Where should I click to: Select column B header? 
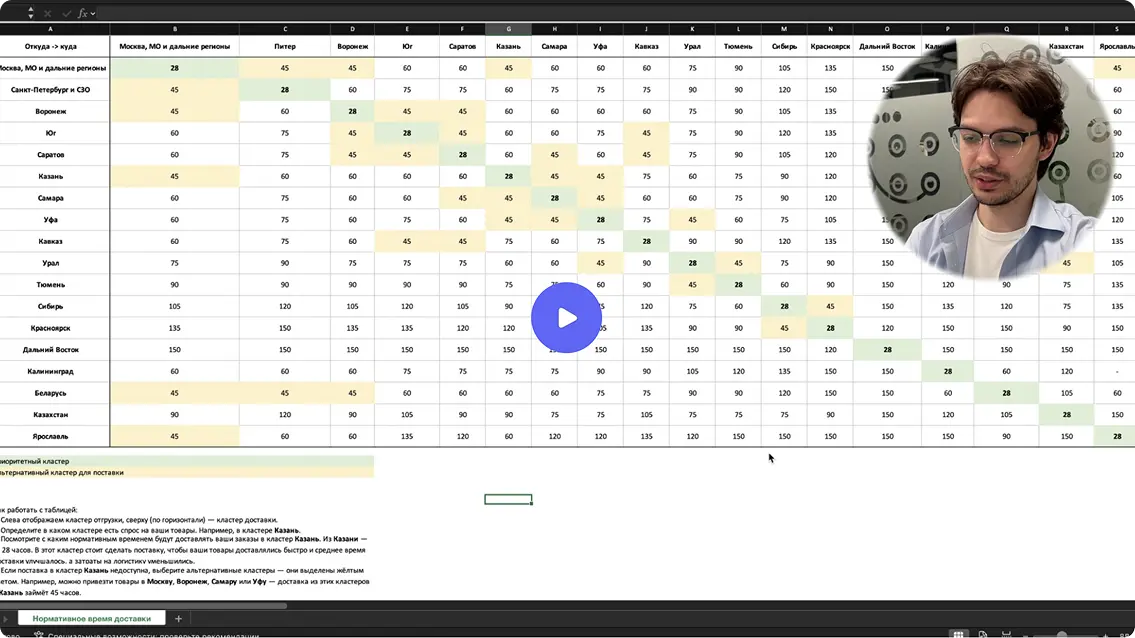pyautogui.click(x=174, y=29)
